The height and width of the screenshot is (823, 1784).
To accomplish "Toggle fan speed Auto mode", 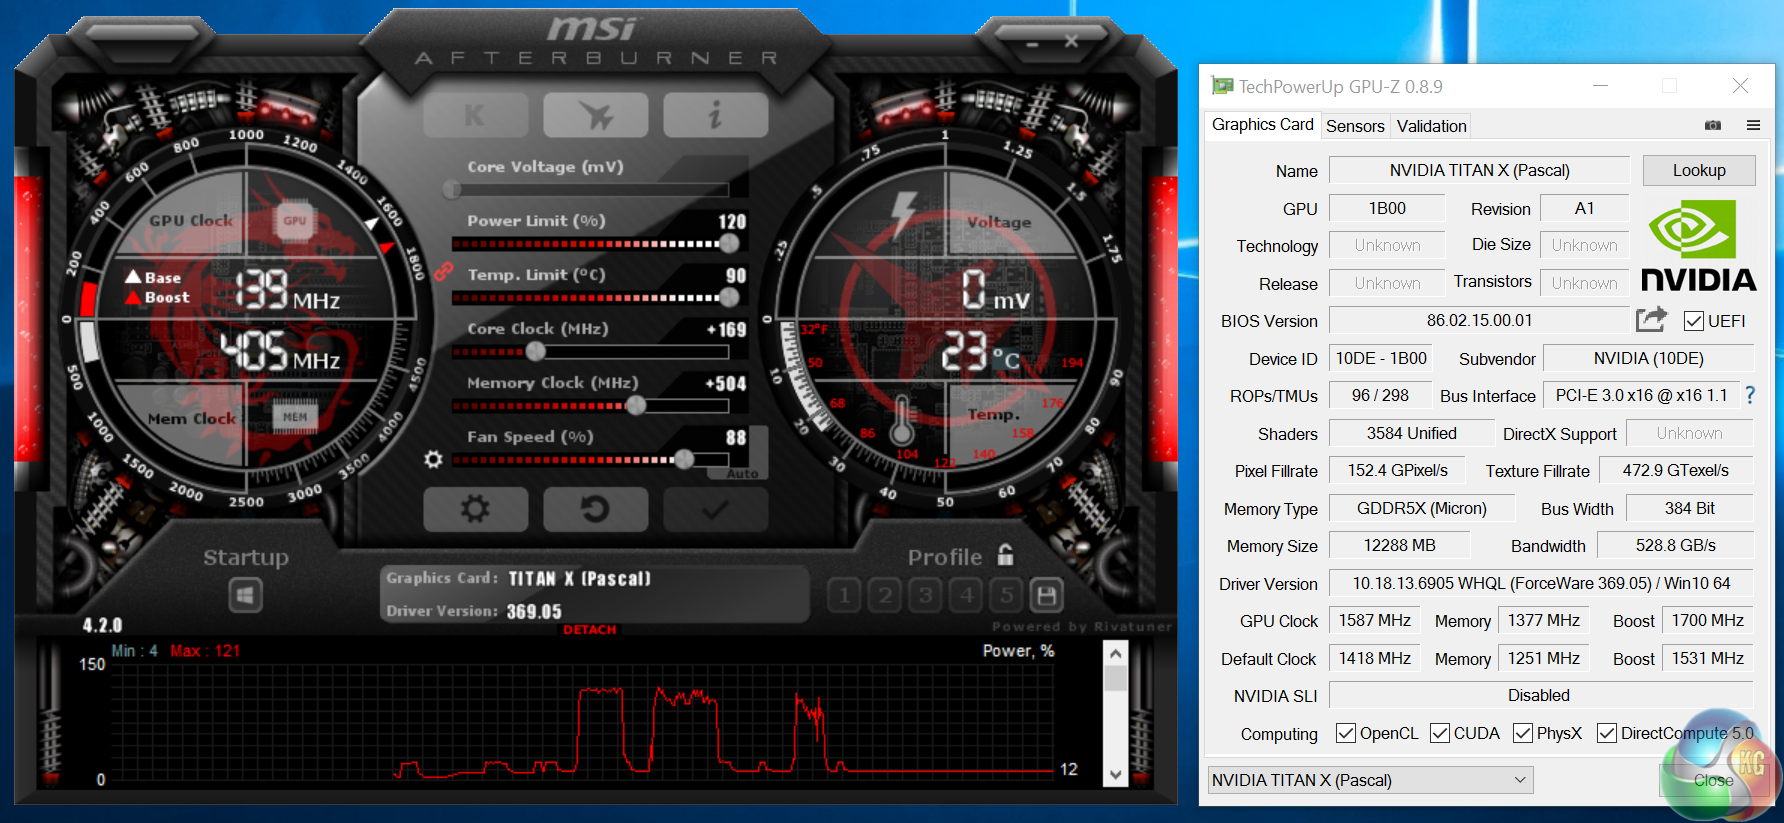I will coord(743,473).
